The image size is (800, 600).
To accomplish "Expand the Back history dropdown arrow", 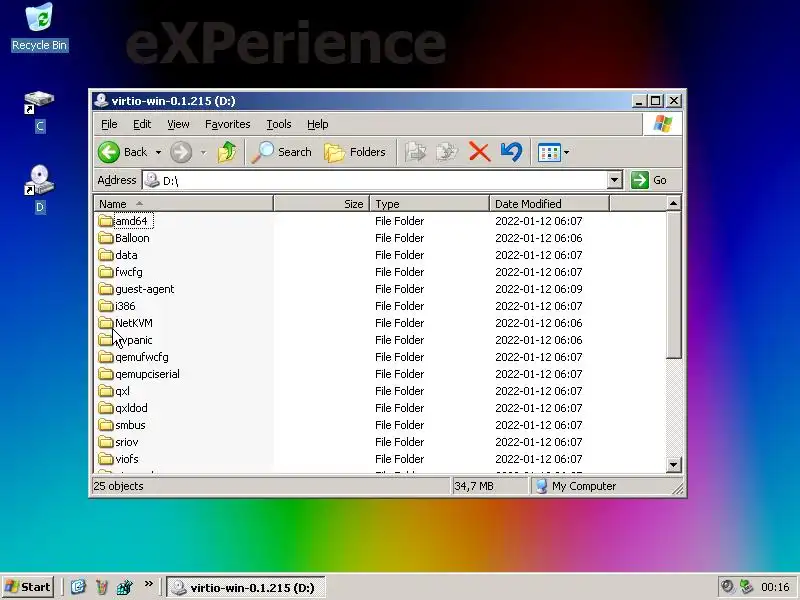I will (x=158, y=152).
